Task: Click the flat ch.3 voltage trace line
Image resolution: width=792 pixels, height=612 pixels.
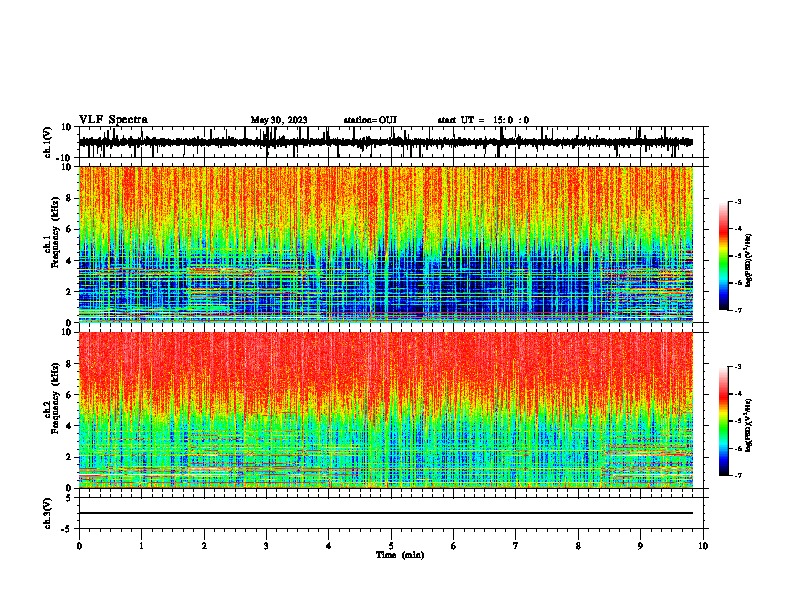Action: tap(386, 513)
